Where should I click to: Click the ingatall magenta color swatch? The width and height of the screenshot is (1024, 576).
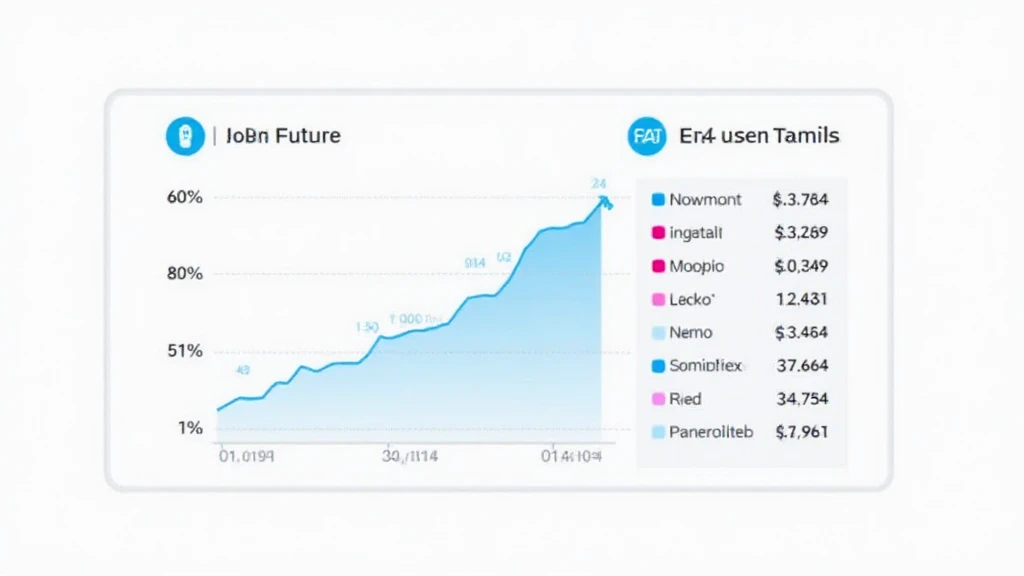658,233
